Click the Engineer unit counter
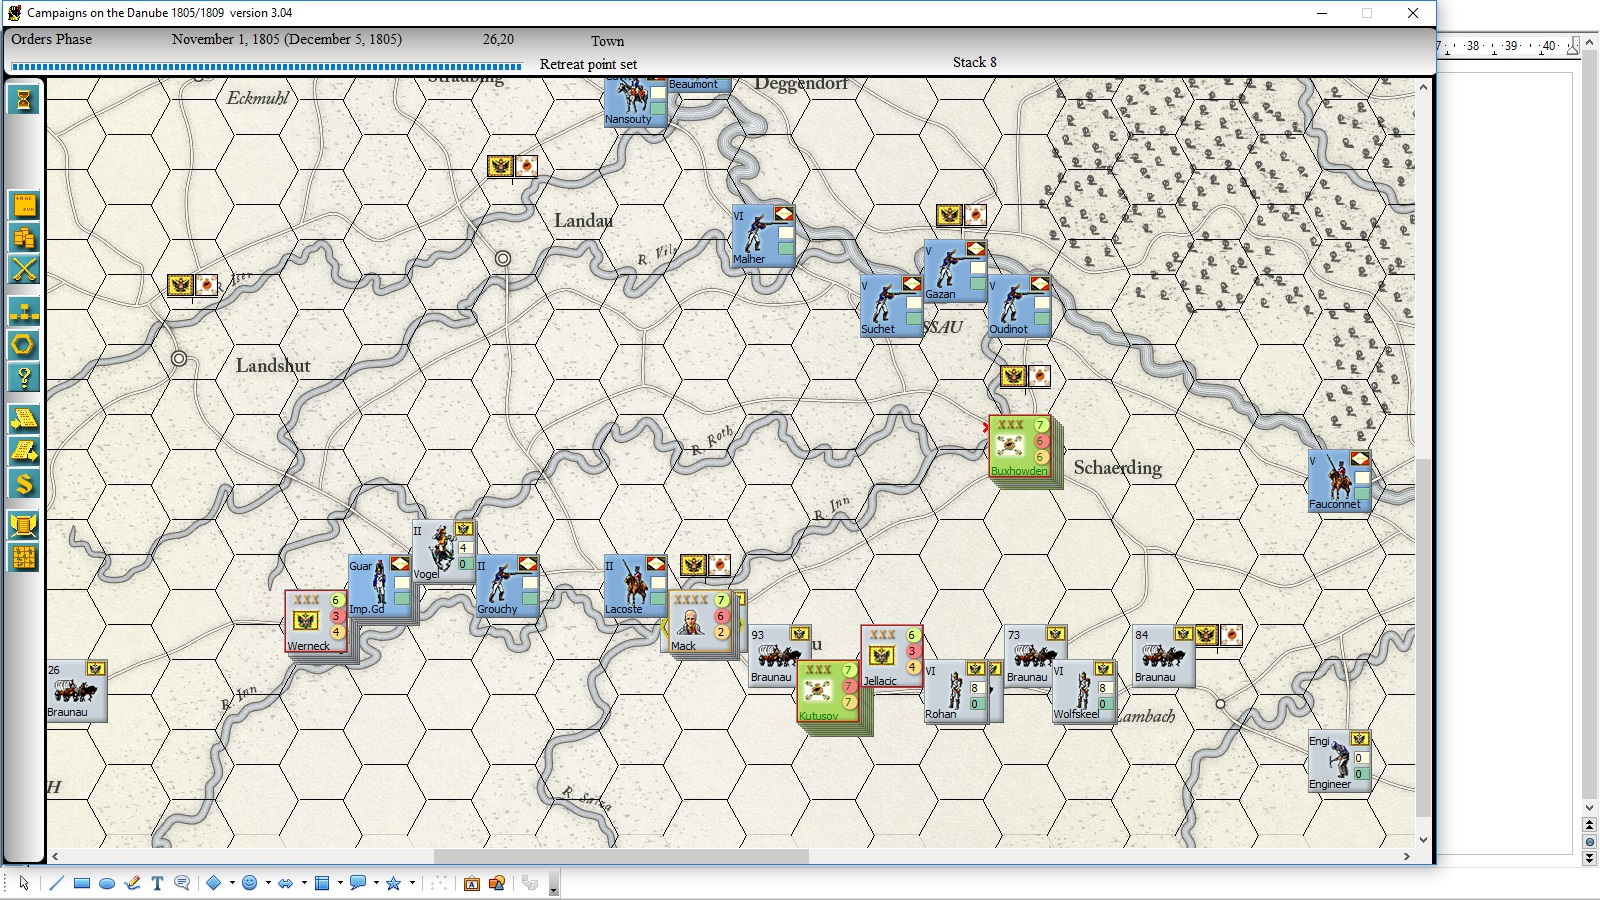This screenshot has width=1600, height=900. click(1340, 761)
